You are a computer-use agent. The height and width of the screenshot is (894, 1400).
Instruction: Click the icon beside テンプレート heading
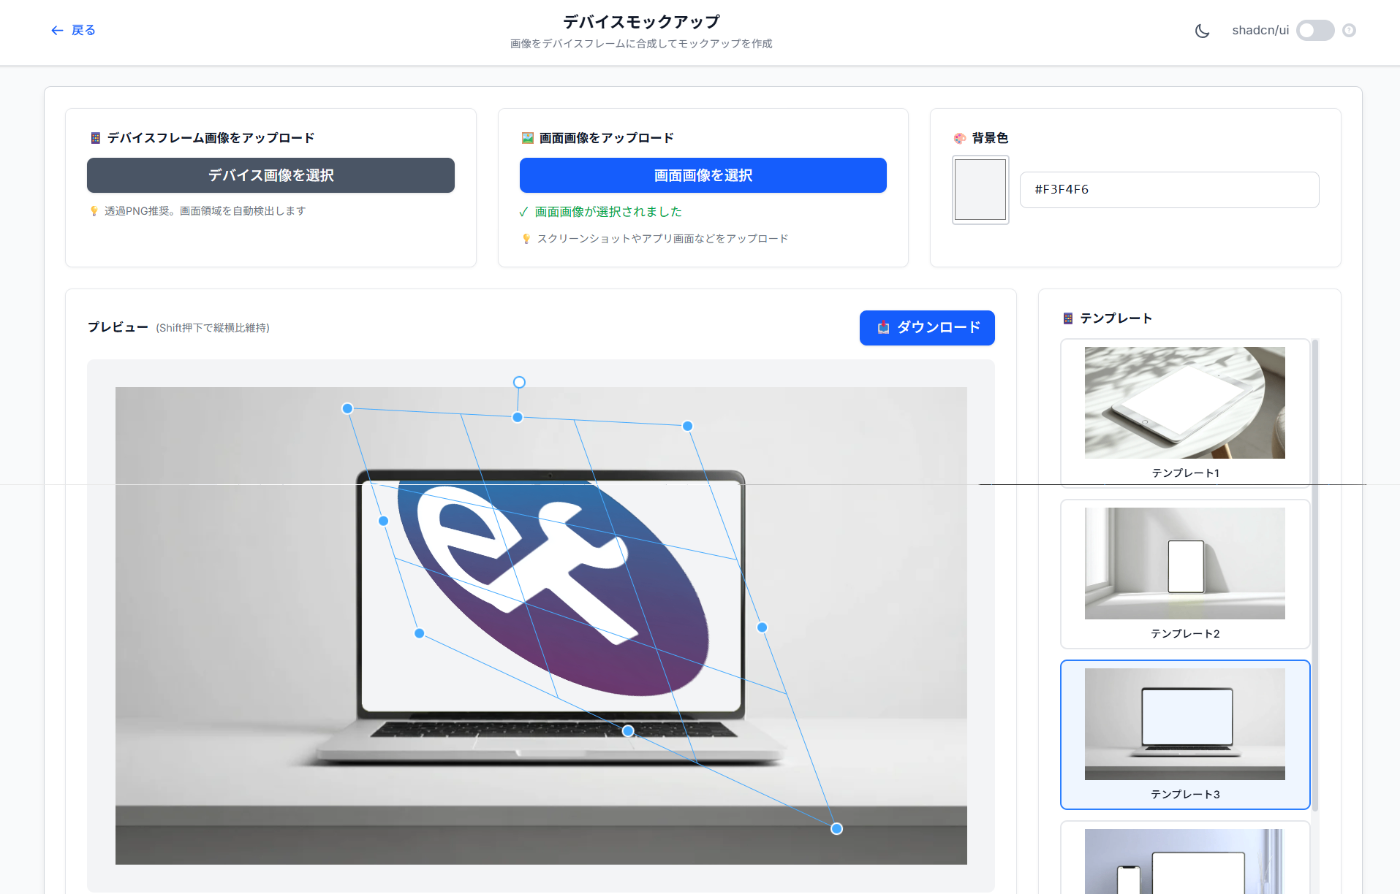click(1068, 318)
